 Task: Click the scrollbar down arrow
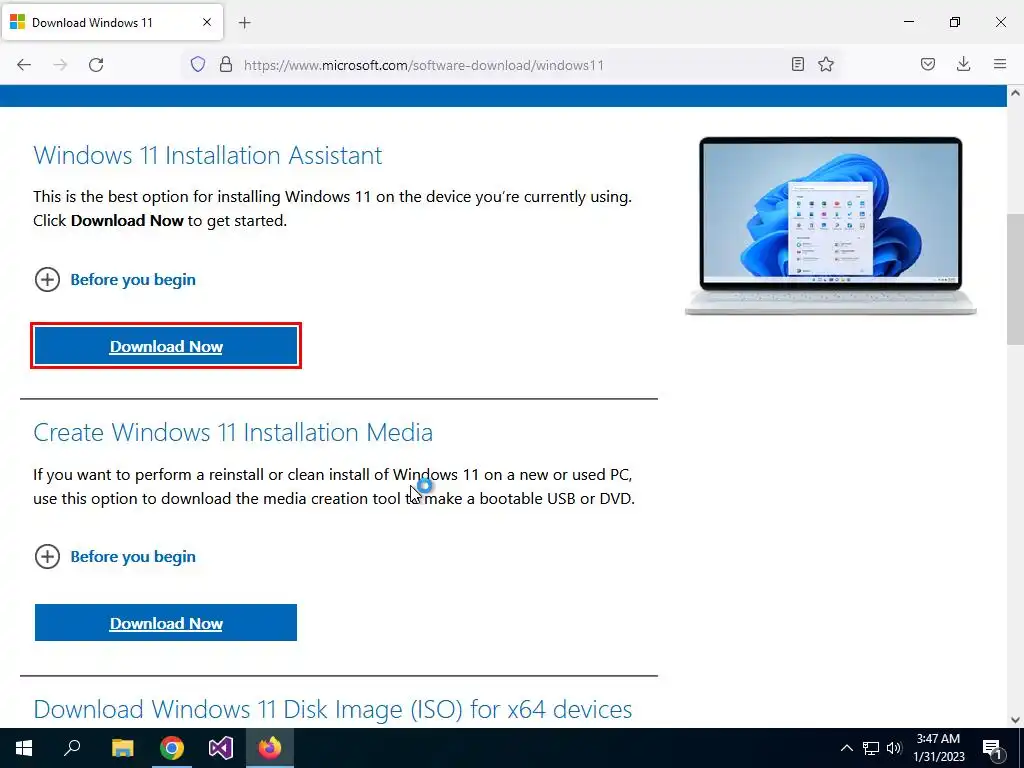click(x=1015, y=720)
